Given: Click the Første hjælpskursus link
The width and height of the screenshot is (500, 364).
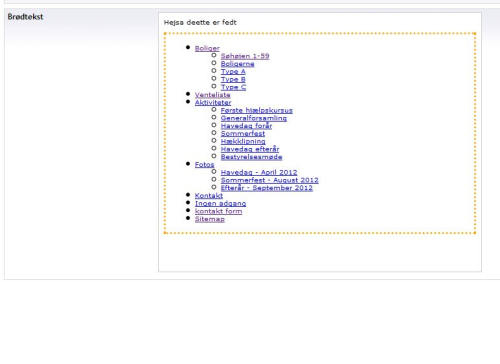Looking at the screenshot, I should [256, 110].
